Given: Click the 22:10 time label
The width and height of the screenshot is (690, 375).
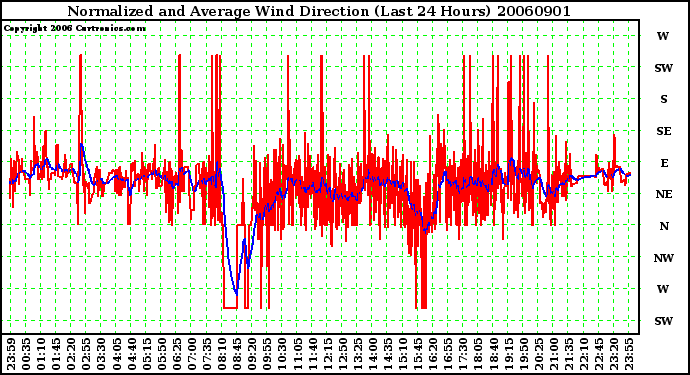Looking at the screenshot, I should point(584,354).
